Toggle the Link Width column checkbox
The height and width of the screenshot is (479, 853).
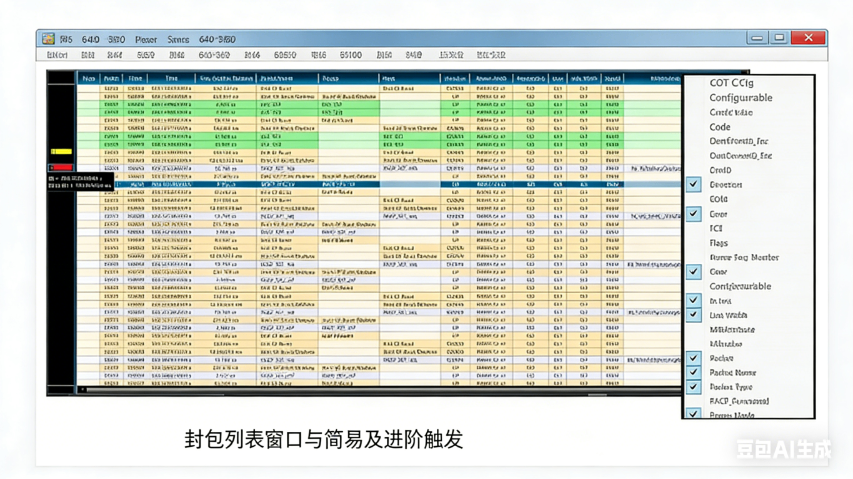(693, 315)
